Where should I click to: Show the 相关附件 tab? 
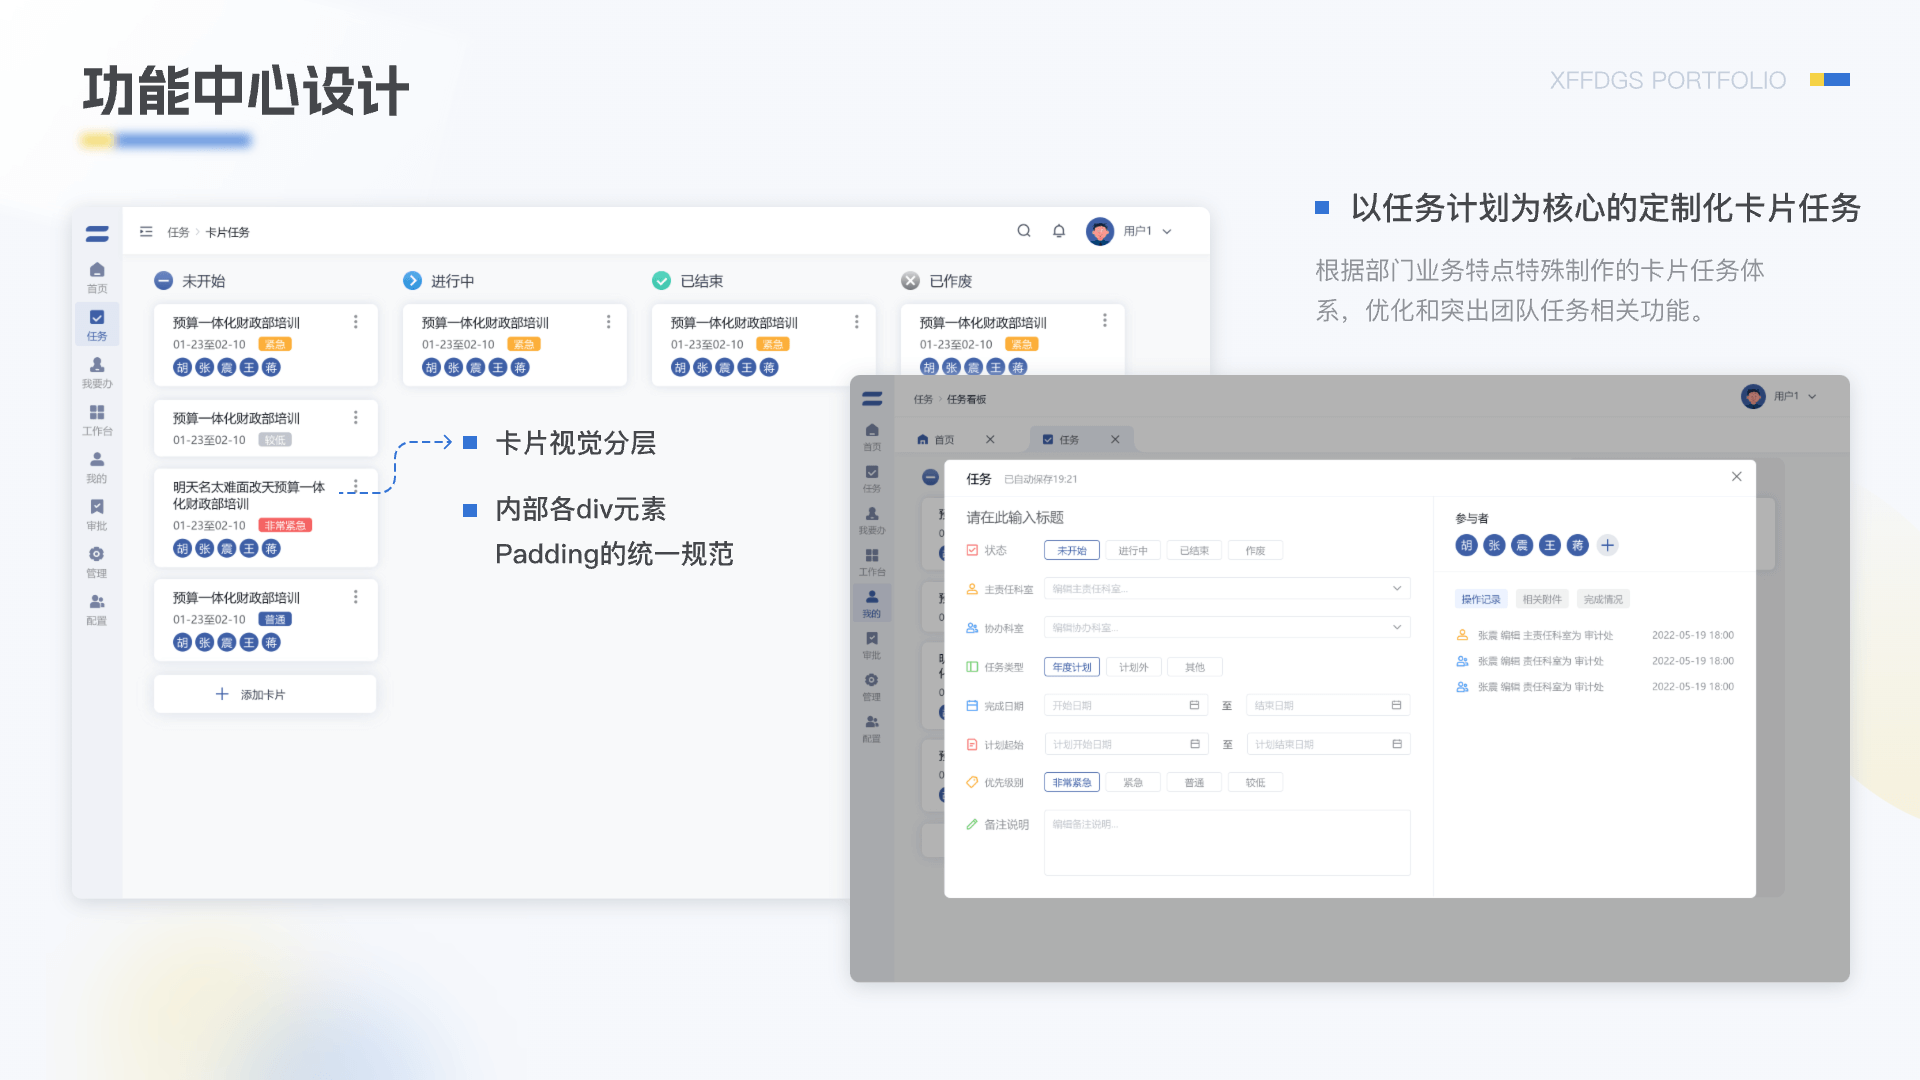(x=1541, y=599)
